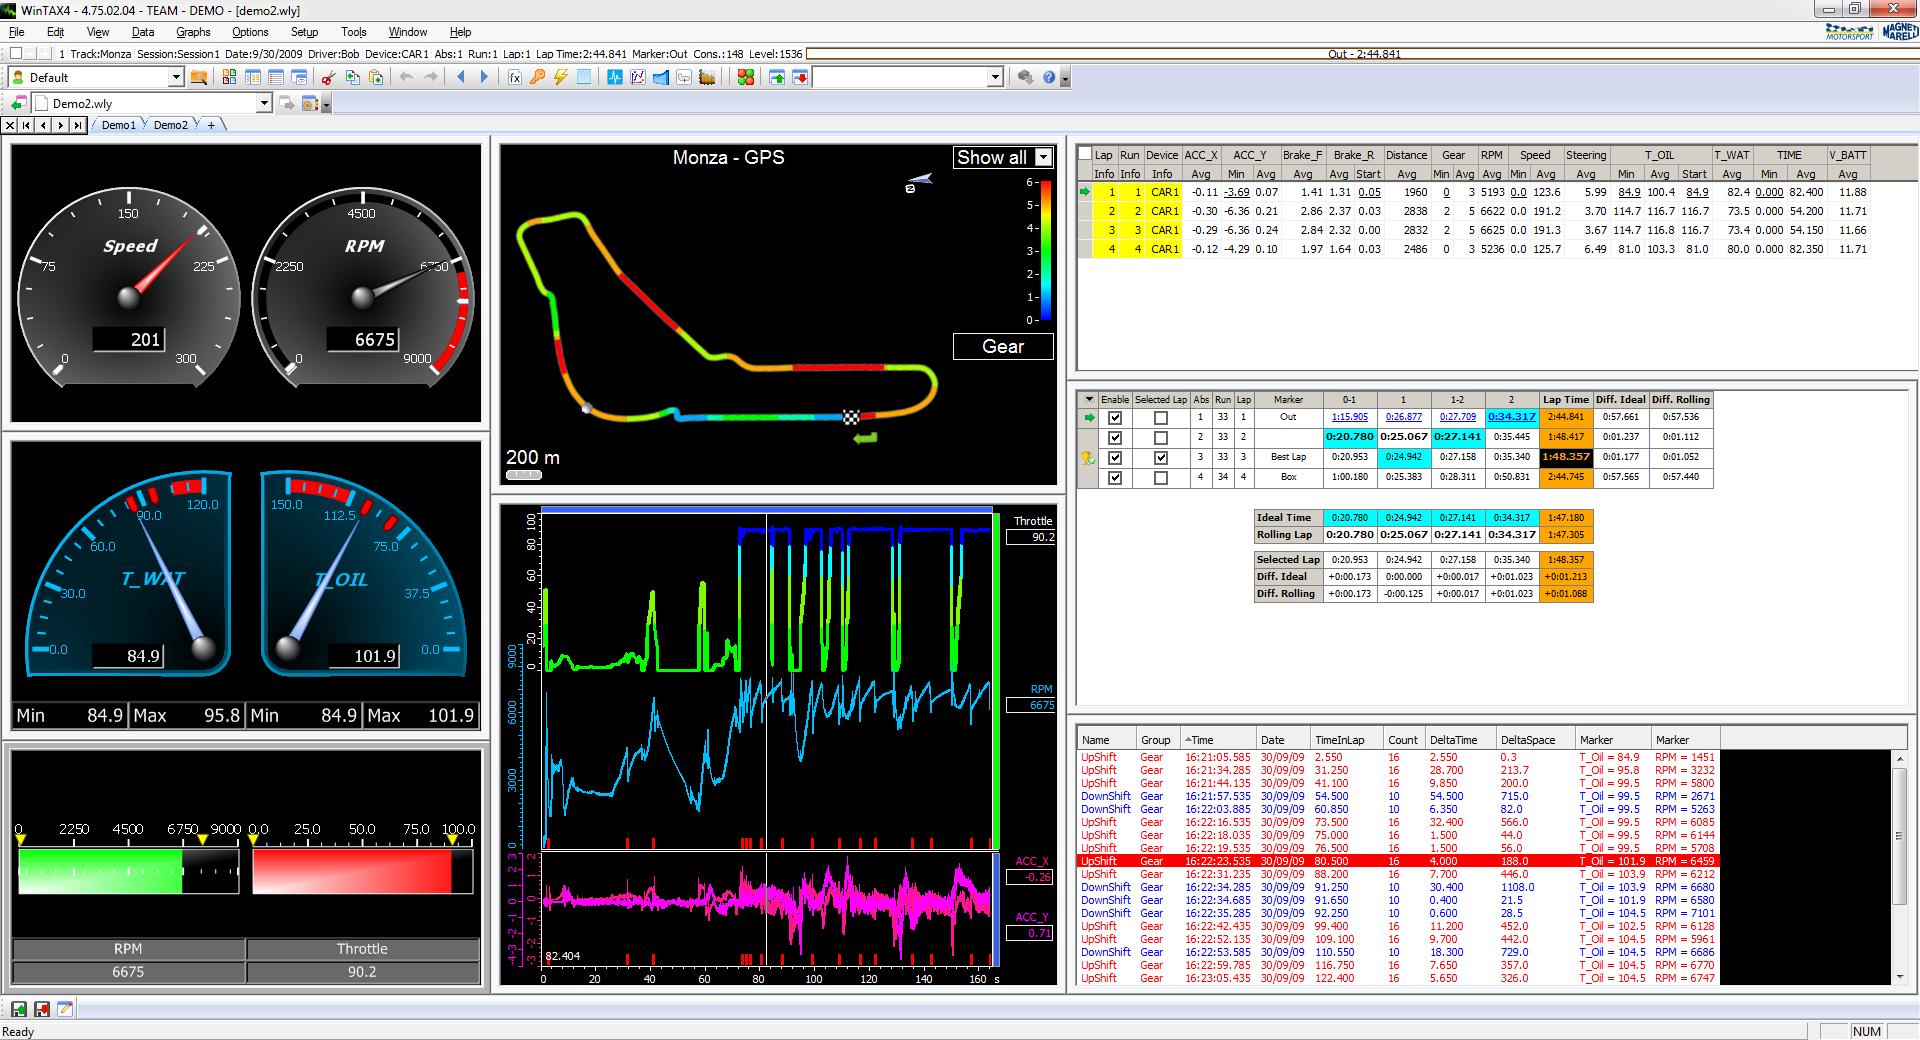
Task: Toggle checkbox in Lap statistics table header
Action: click(x=1085, y=154)
